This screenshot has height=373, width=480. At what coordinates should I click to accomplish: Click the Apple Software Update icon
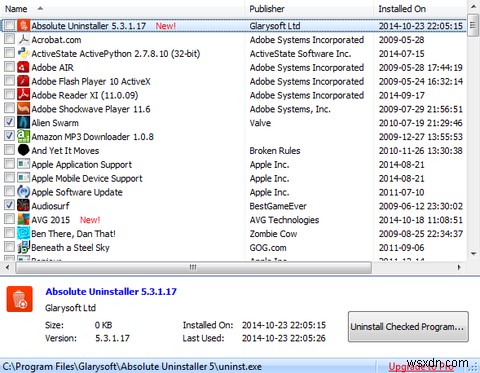(23, 192)
